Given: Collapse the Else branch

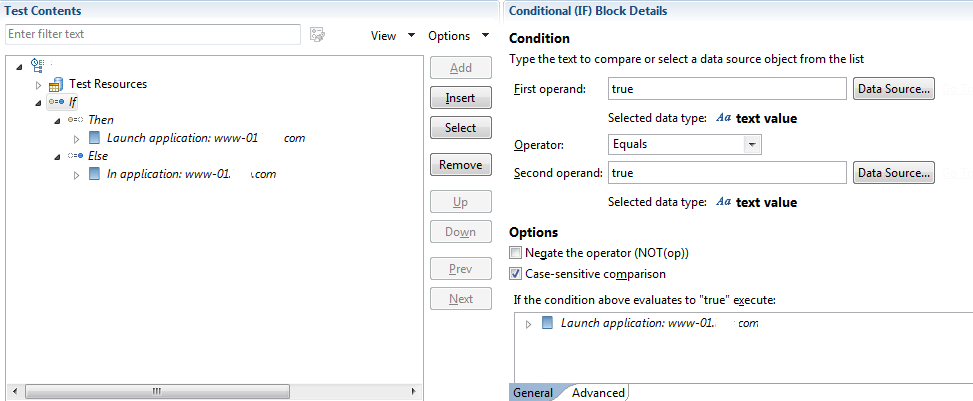Looking at the screenshot, I should [x=58, y=156].
